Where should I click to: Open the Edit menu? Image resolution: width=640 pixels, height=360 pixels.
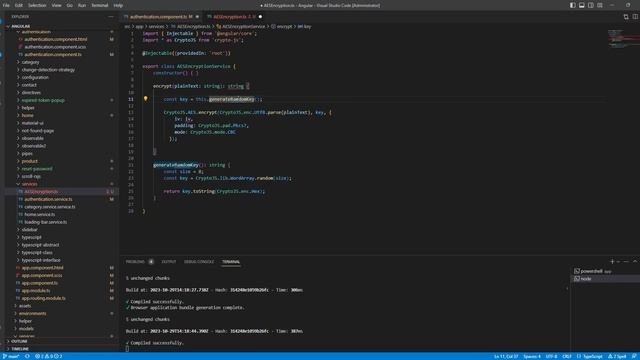point(19,5)
